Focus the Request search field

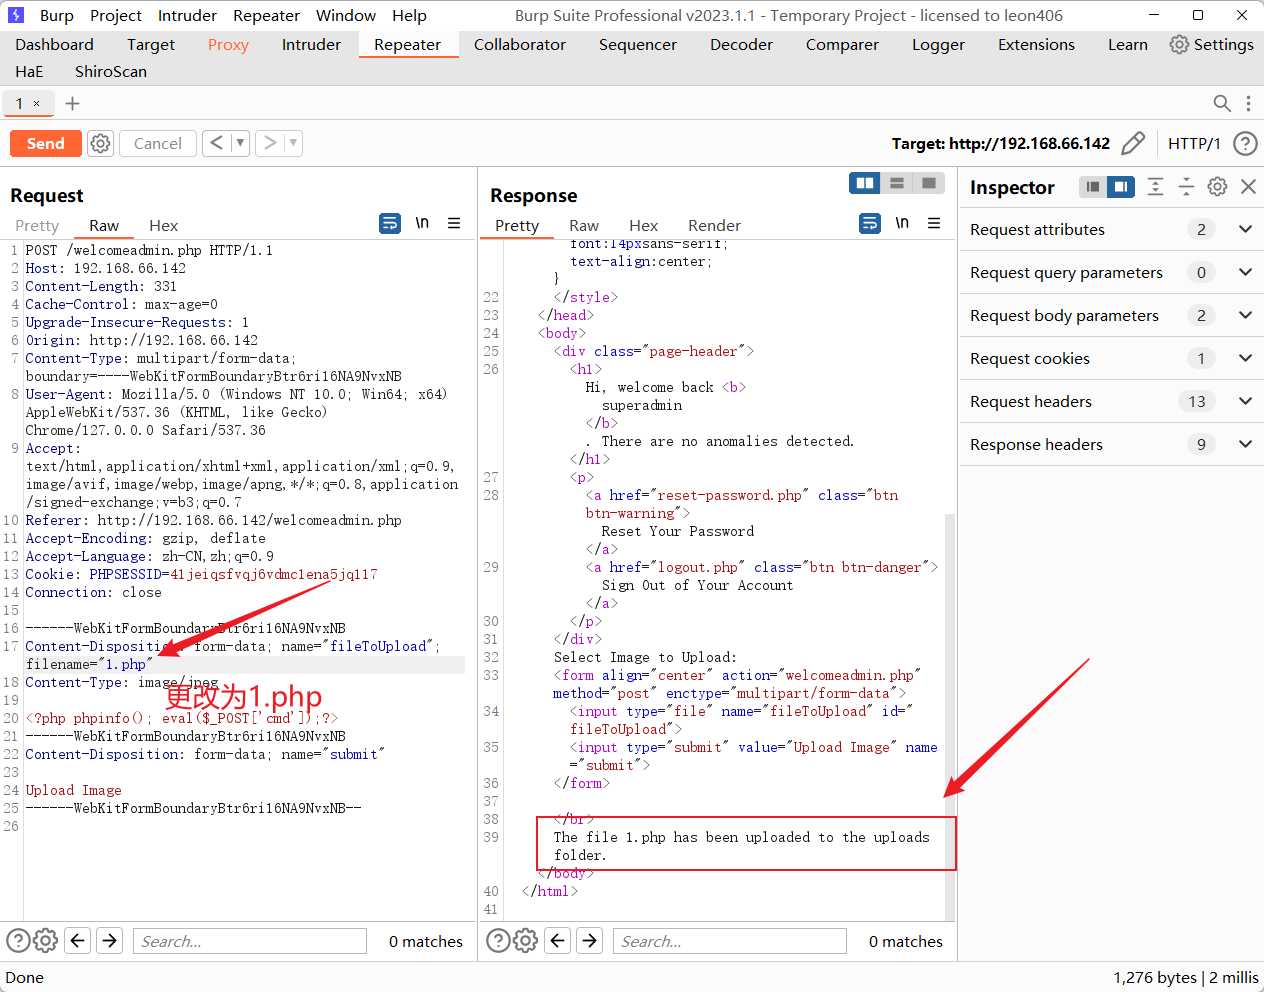[x=250, y=941]
